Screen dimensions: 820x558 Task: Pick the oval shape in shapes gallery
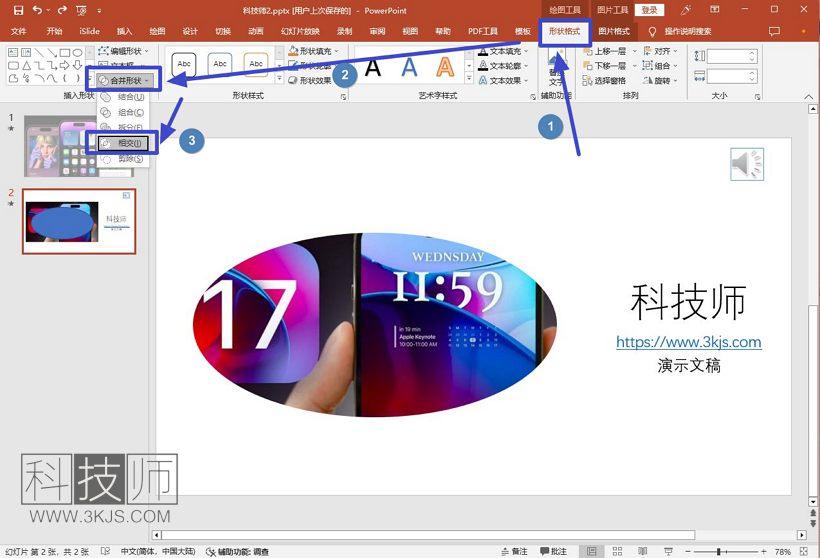77,52
